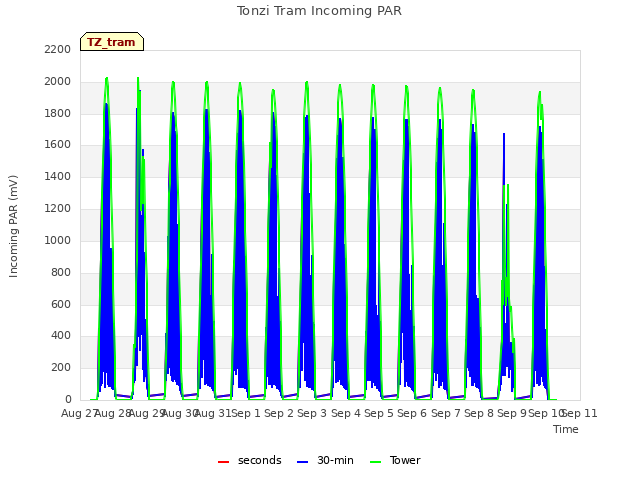Click the 1200 y-axis tick label

[58, 209]
